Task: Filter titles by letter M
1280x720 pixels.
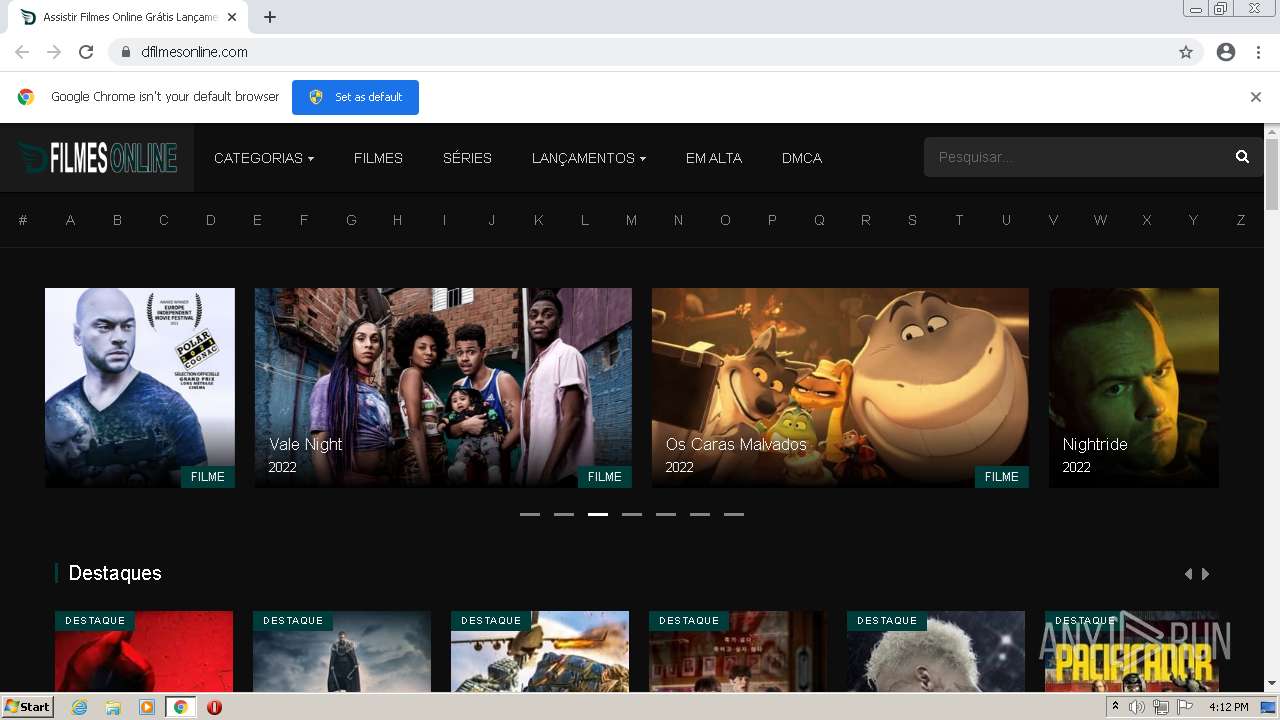Action: click(631, 220)
